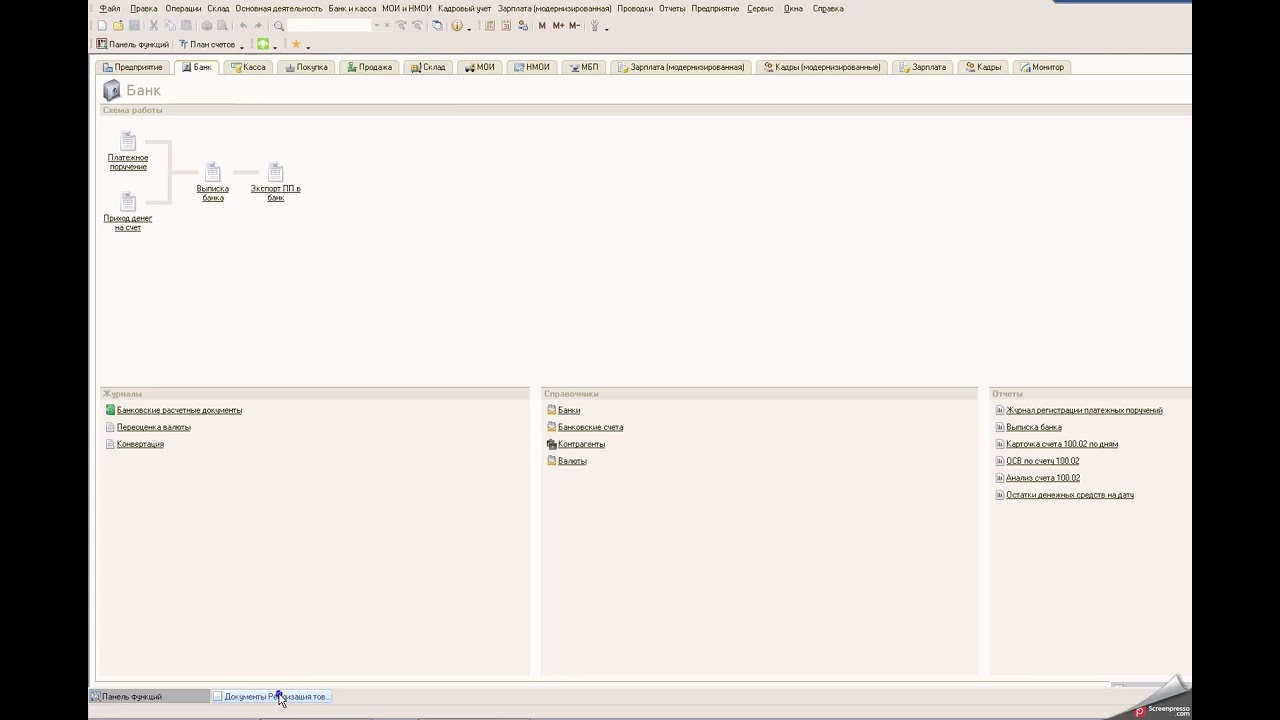Open the Банк и касса menu
Image resolution: width=1280 pixels, height=720 pixels.
pyautogui.click(x=352, y=8)
